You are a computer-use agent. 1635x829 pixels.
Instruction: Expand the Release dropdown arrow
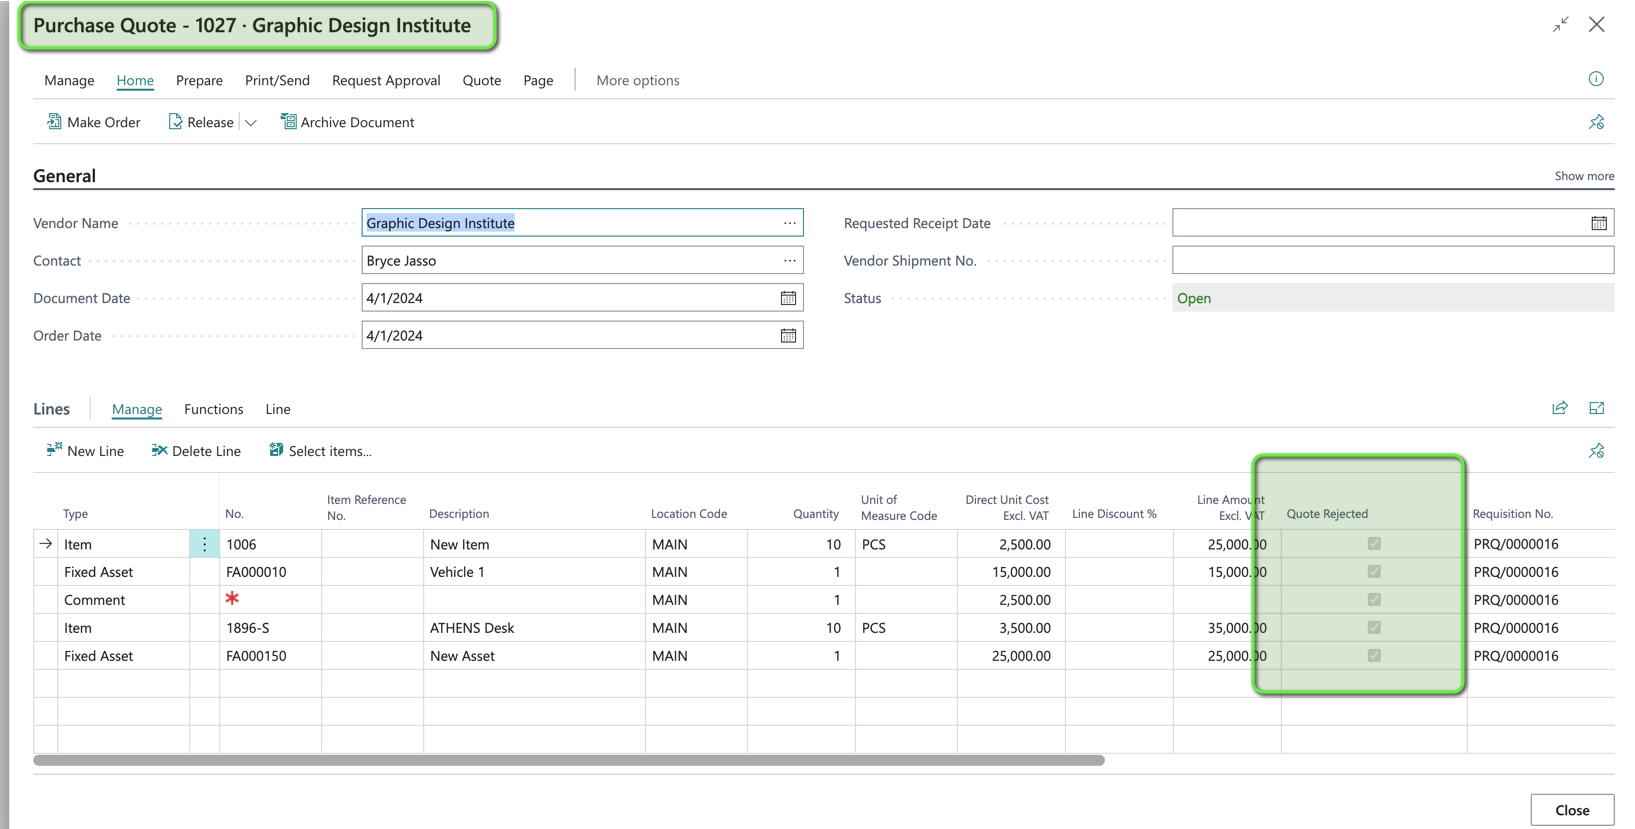(251, 123)
